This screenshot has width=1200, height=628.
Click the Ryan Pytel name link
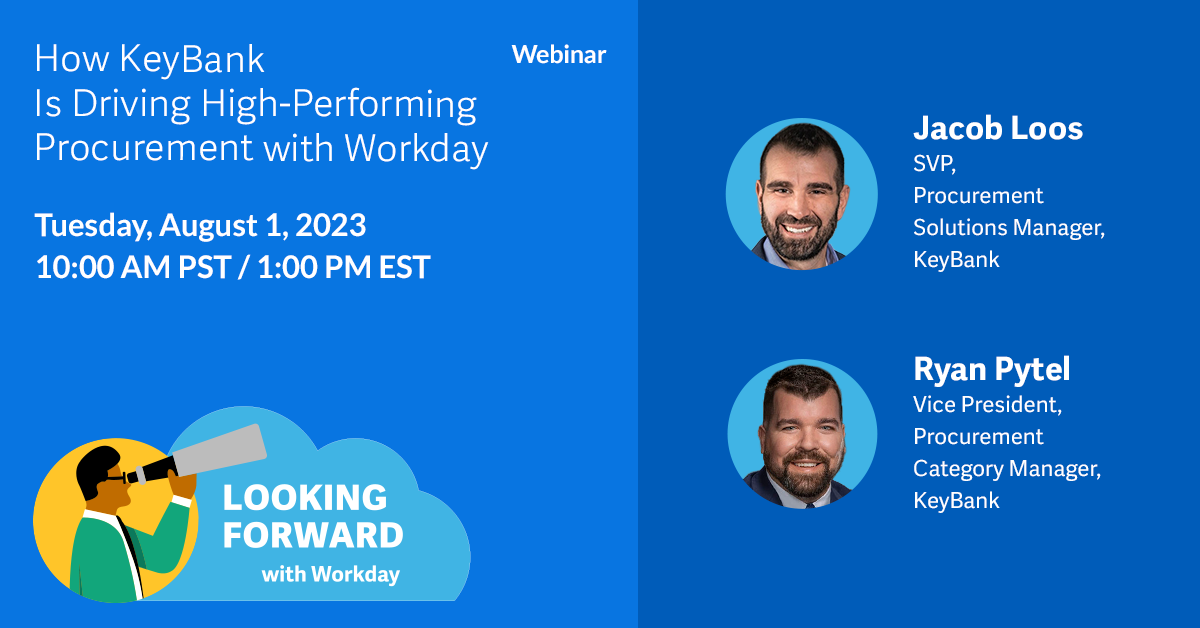[x=993, y=369]
